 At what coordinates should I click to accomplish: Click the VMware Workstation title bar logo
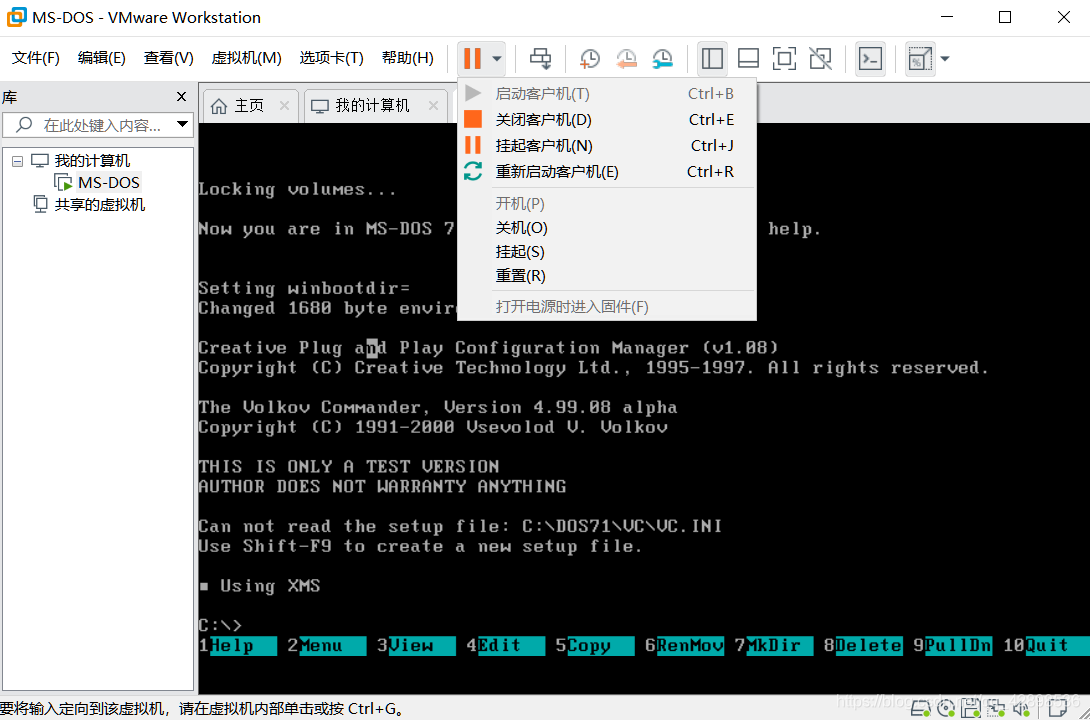(17, 17)
